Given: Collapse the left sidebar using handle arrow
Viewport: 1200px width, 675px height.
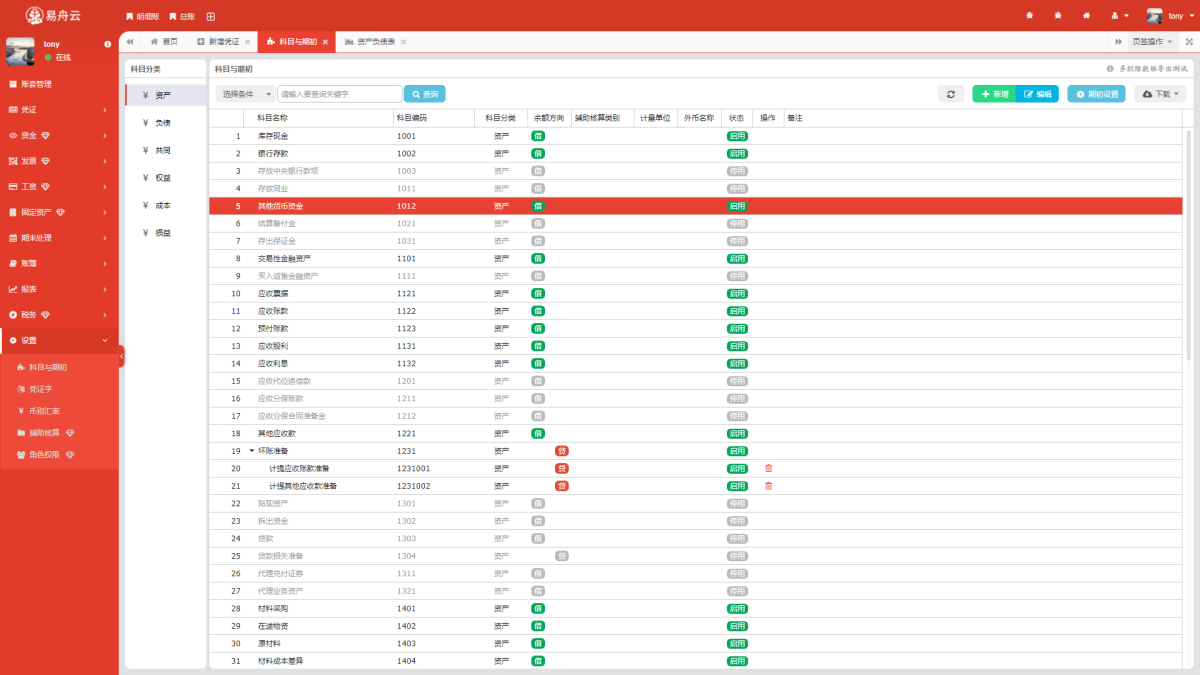Looking at the screenshot, I should pyautogui.click(x=121, y=356).
